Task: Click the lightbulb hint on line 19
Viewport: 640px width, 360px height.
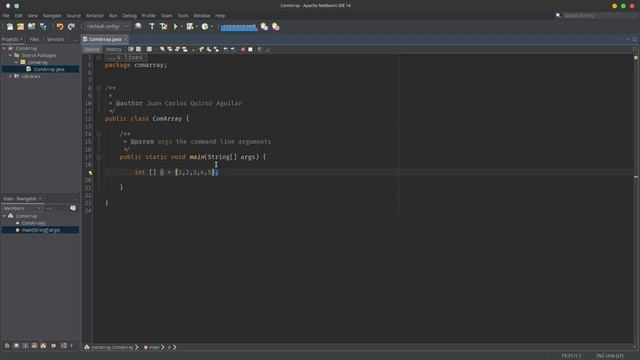Action: [x=90, y=173]
